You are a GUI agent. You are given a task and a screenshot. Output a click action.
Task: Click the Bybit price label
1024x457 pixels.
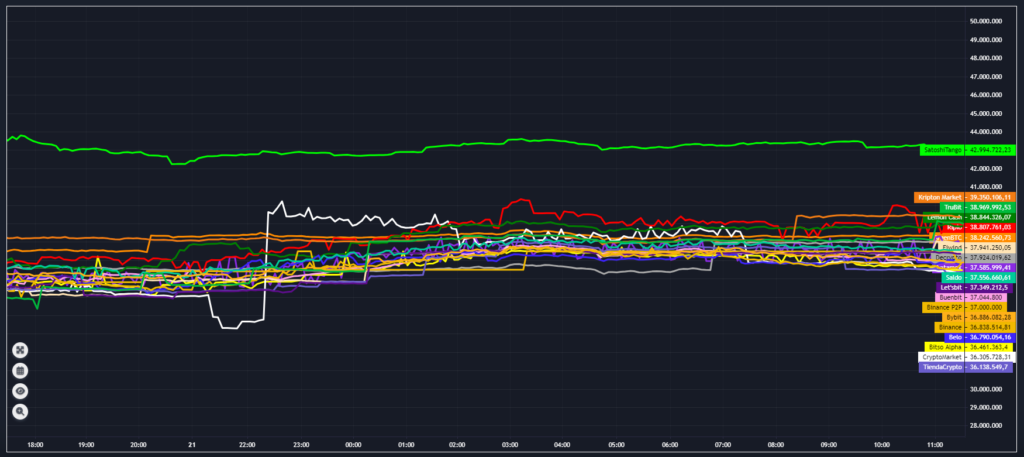[953, 317]
